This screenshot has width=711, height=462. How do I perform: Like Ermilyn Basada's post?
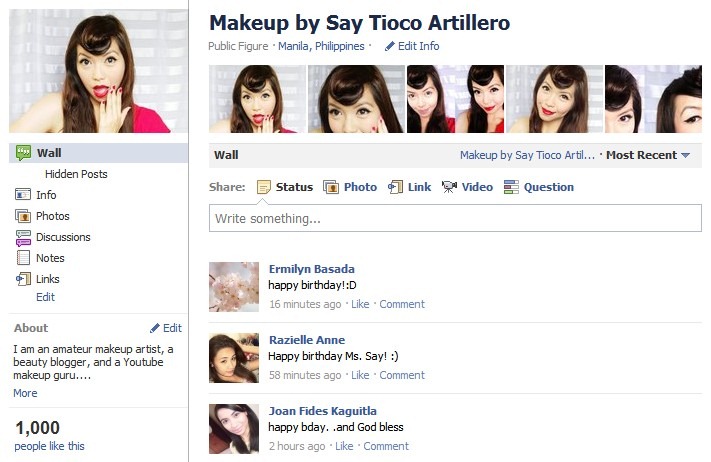[x=360, y=304]
